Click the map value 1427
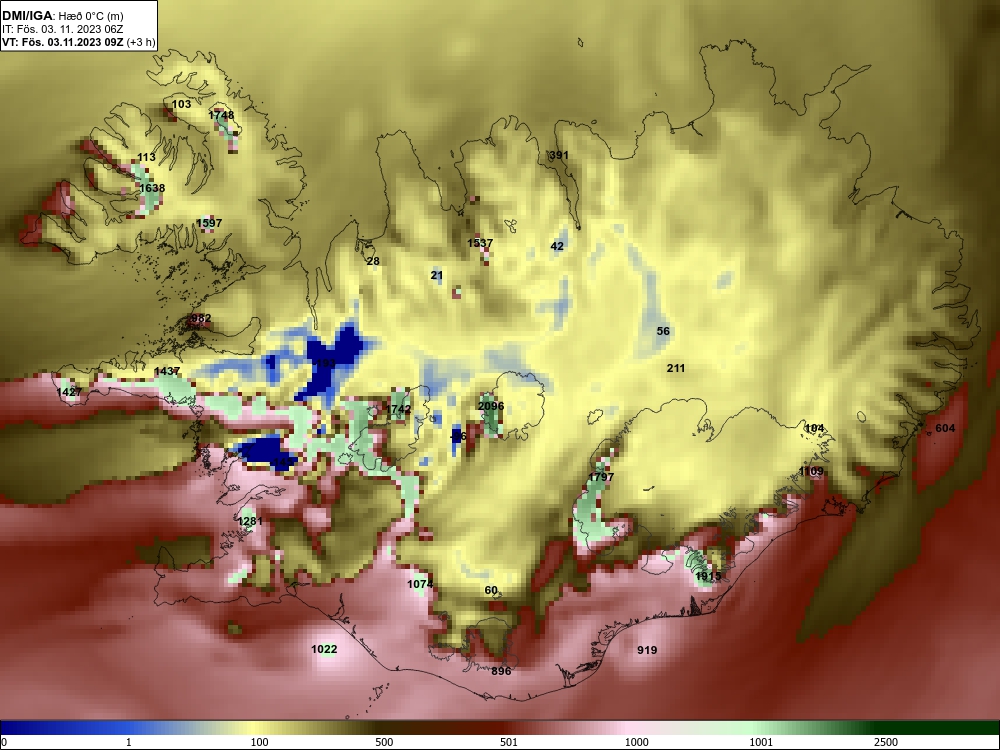The width and height of the screenshot is (1000, 750). (x=69, y=392)
